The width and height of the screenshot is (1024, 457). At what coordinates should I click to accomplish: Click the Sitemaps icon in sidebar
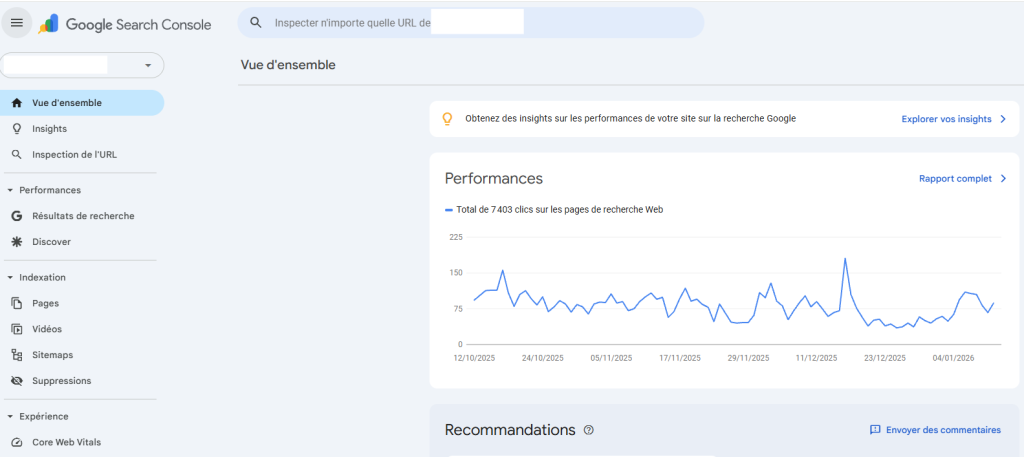click(16, 355)
